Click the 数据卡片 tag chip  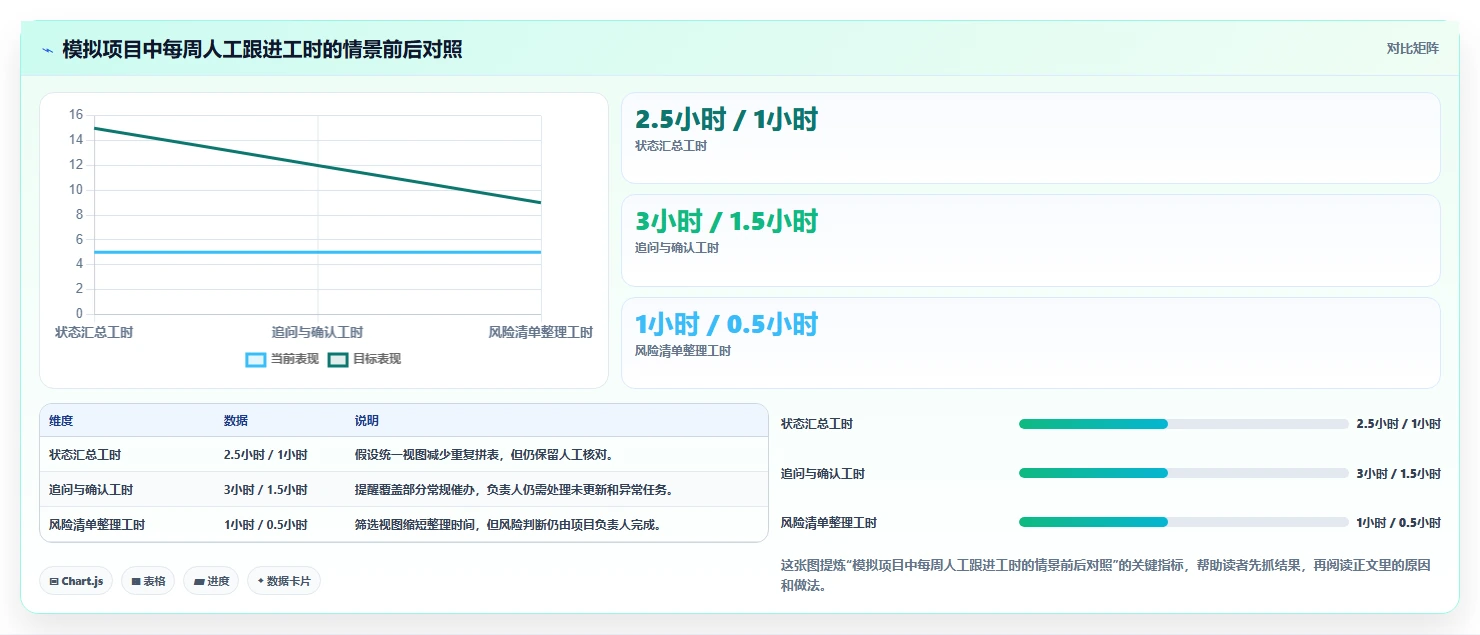click(284, 581)
